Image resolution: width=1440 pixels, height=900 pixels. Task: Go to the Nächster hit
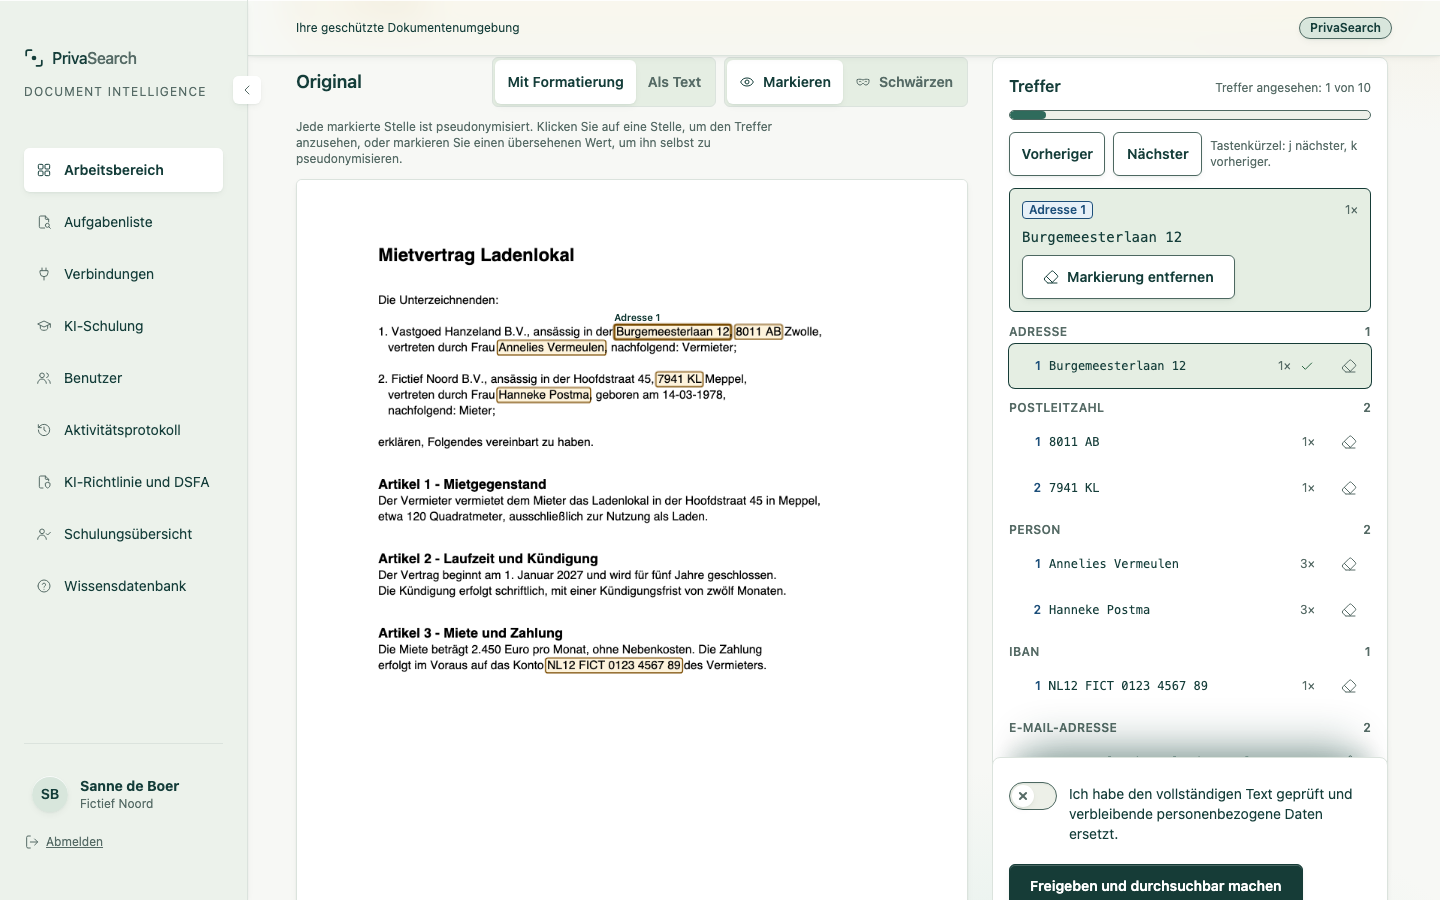[1157, 154]
